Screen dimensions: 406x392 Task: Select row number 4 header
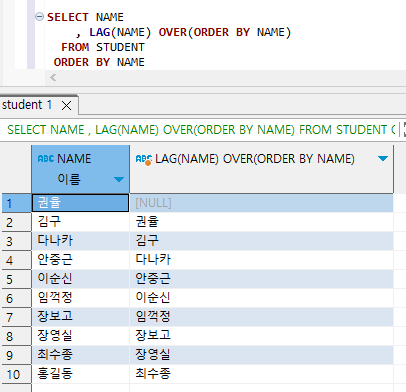17,260
